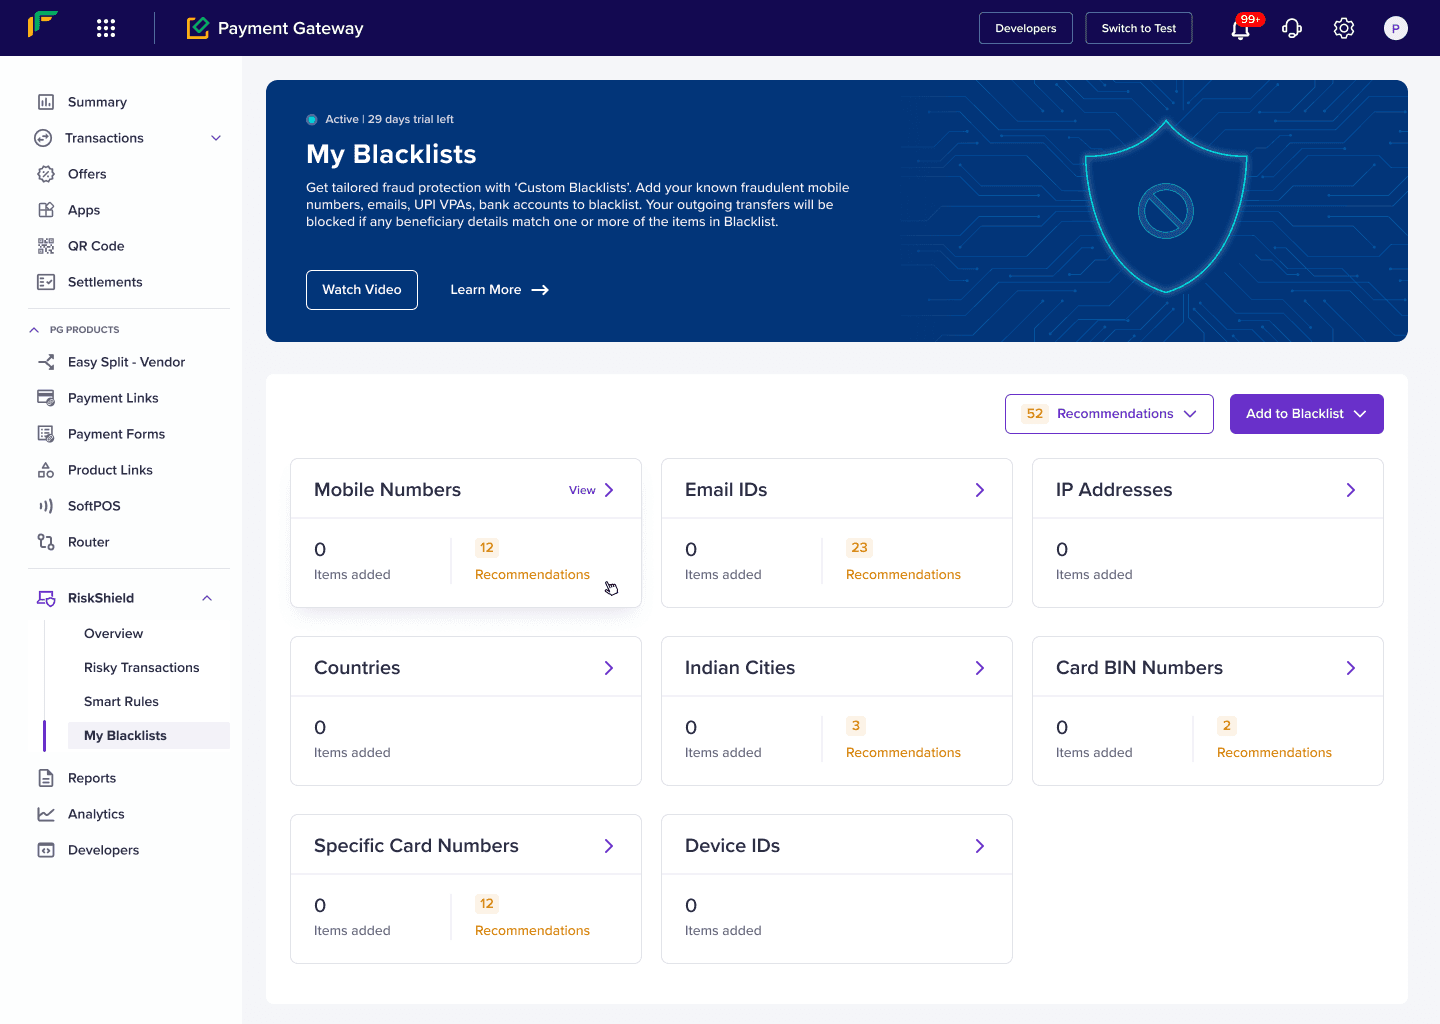Image resolution: width=1440 pixels, height=1024 pixels.
Task: Collapse the PG PRODUCTS section
Action: click(x=34, y=330)
